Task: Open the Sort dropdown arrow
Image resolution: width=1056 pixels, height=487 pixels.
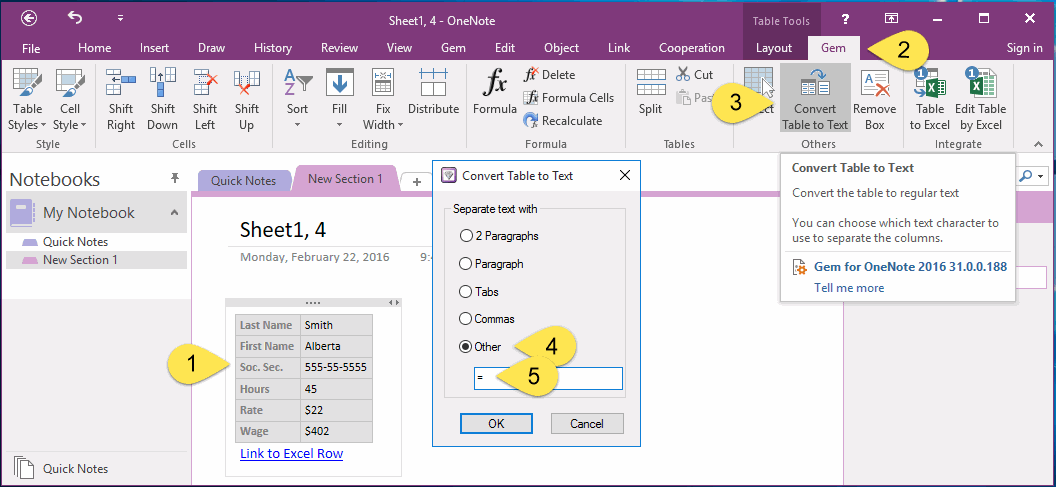Action: pyautogui.click(x=298, y=125)
